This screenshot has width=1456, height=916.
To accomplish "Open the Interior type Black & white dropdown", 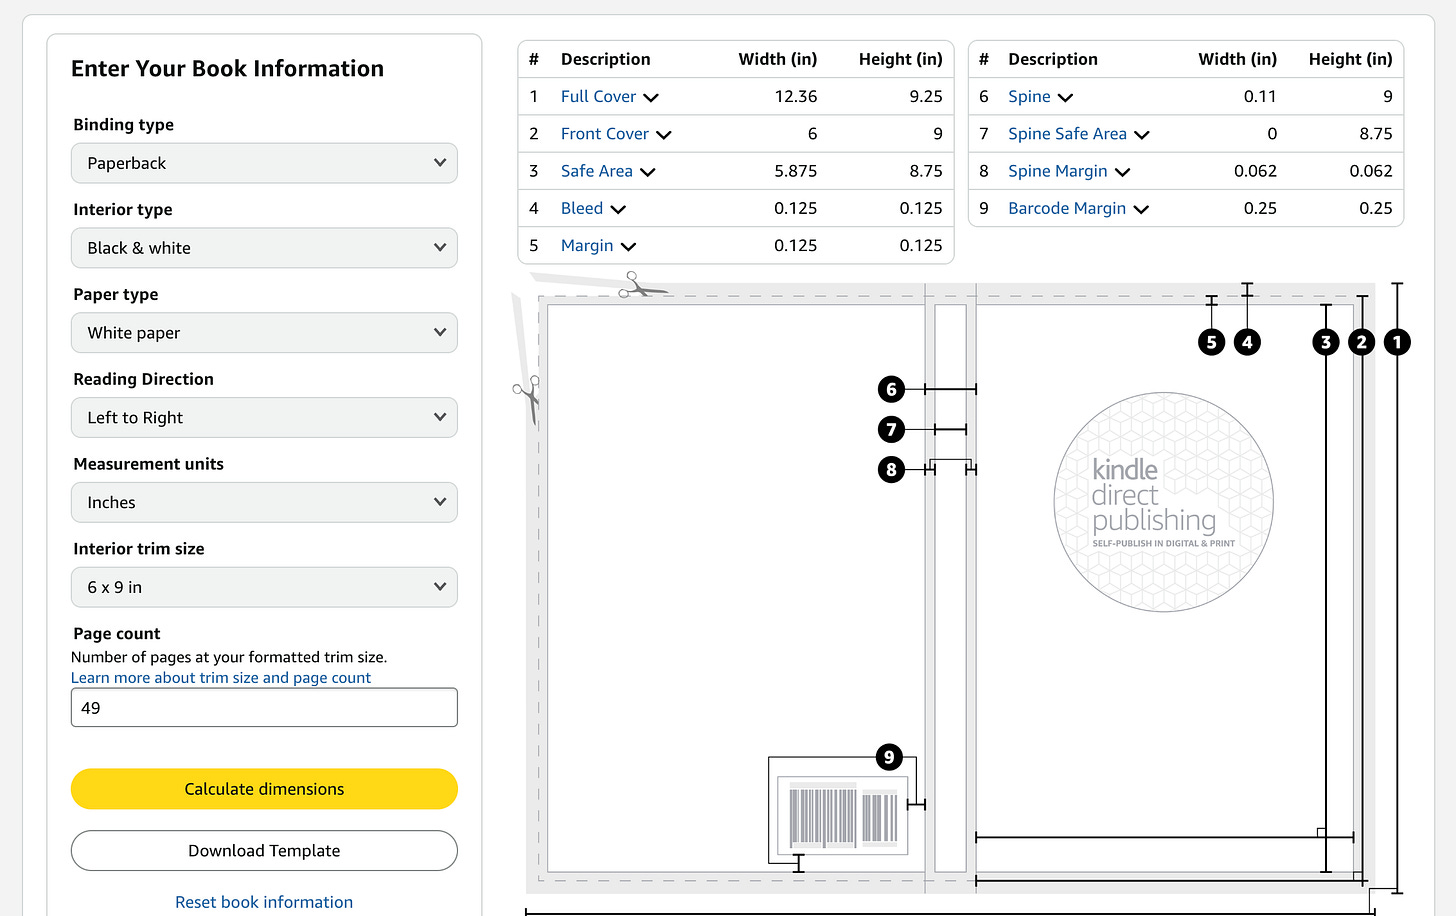I will coord(264,248).
